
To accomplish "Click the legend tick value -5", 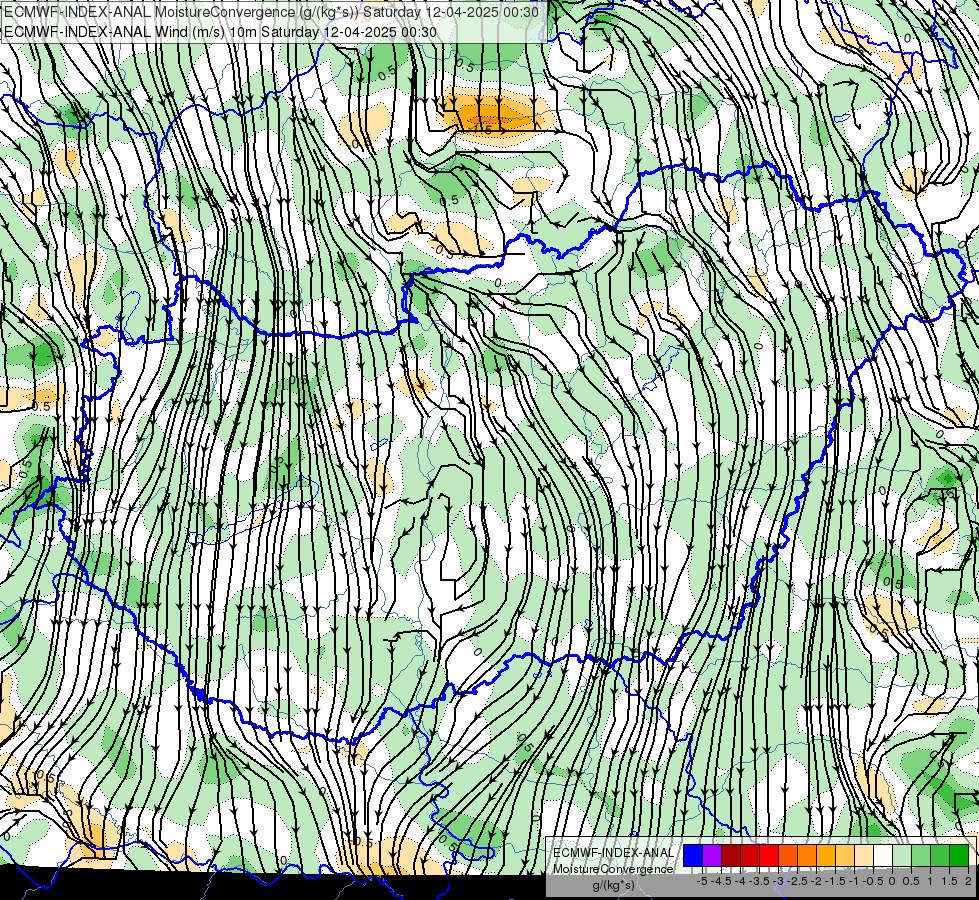I will [702, 881].
